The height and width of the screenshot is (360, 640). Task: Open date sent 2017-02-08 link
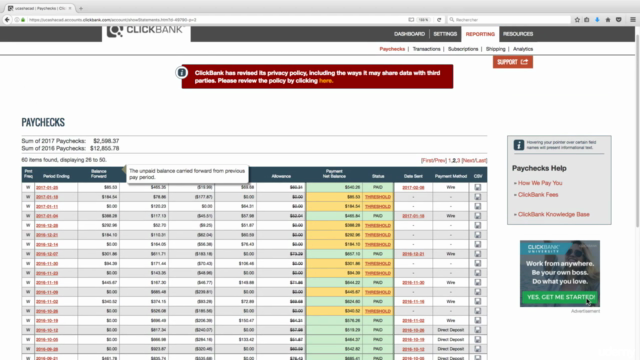(x=413, y=187)
